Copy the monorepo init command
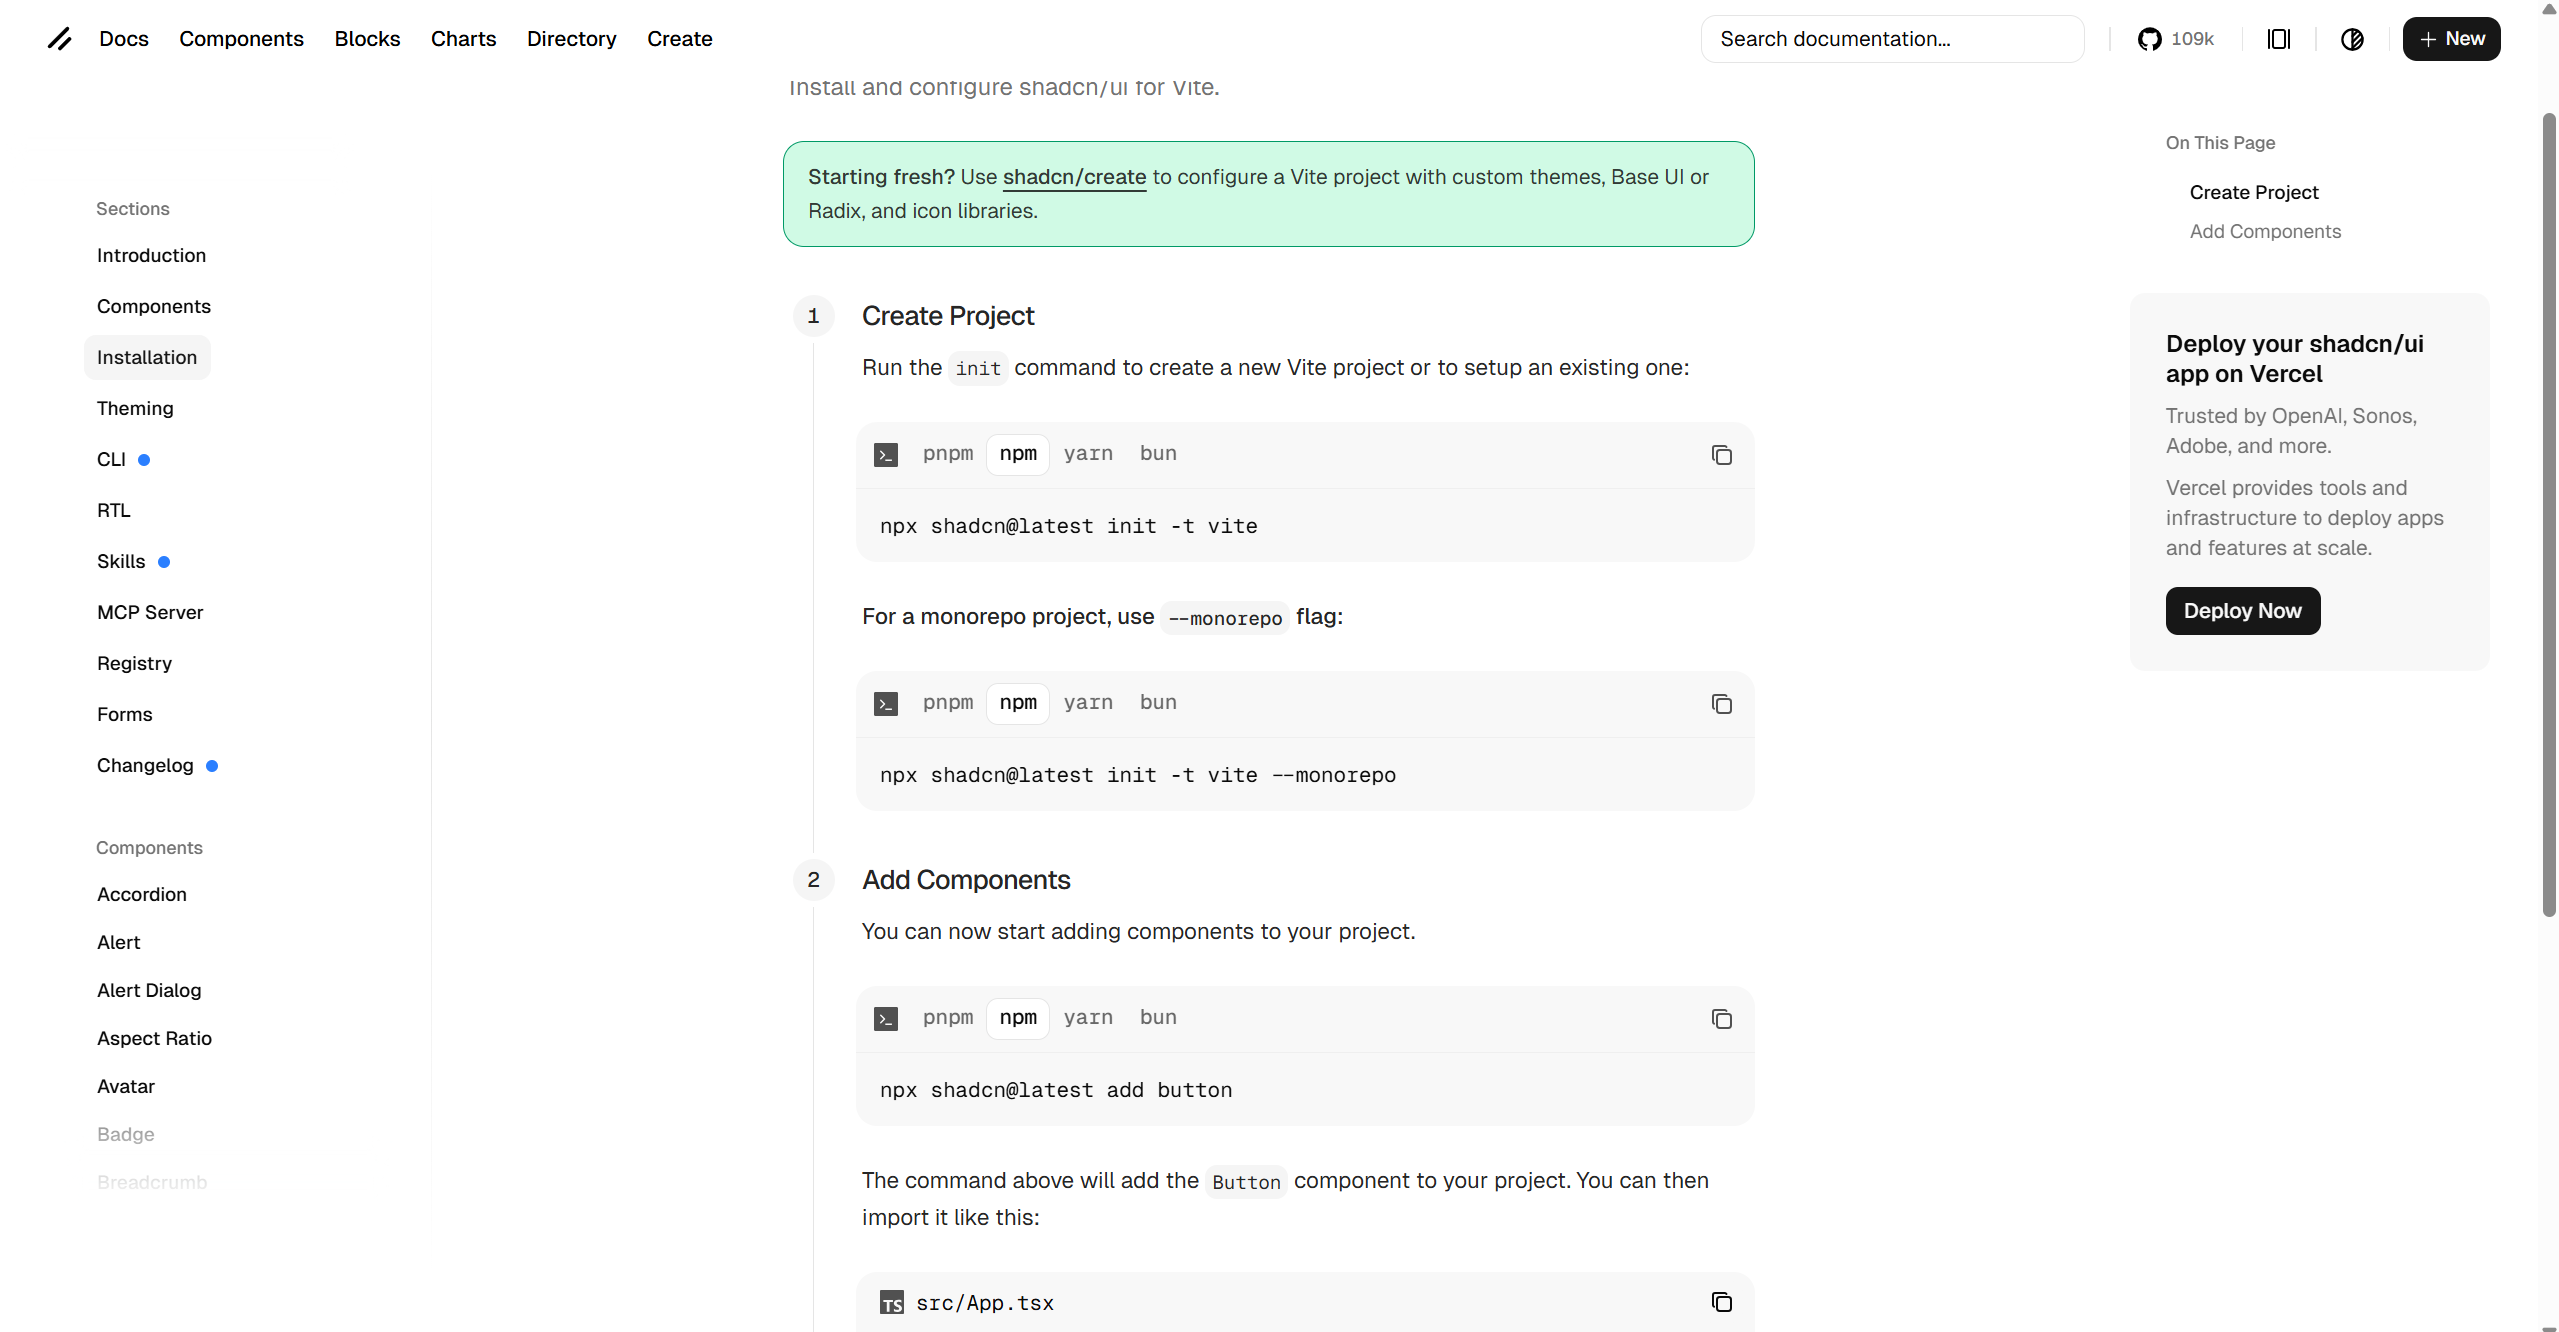Image resolution: width=2559 pixels, height=1332 pixels. tap(1721, 704)
